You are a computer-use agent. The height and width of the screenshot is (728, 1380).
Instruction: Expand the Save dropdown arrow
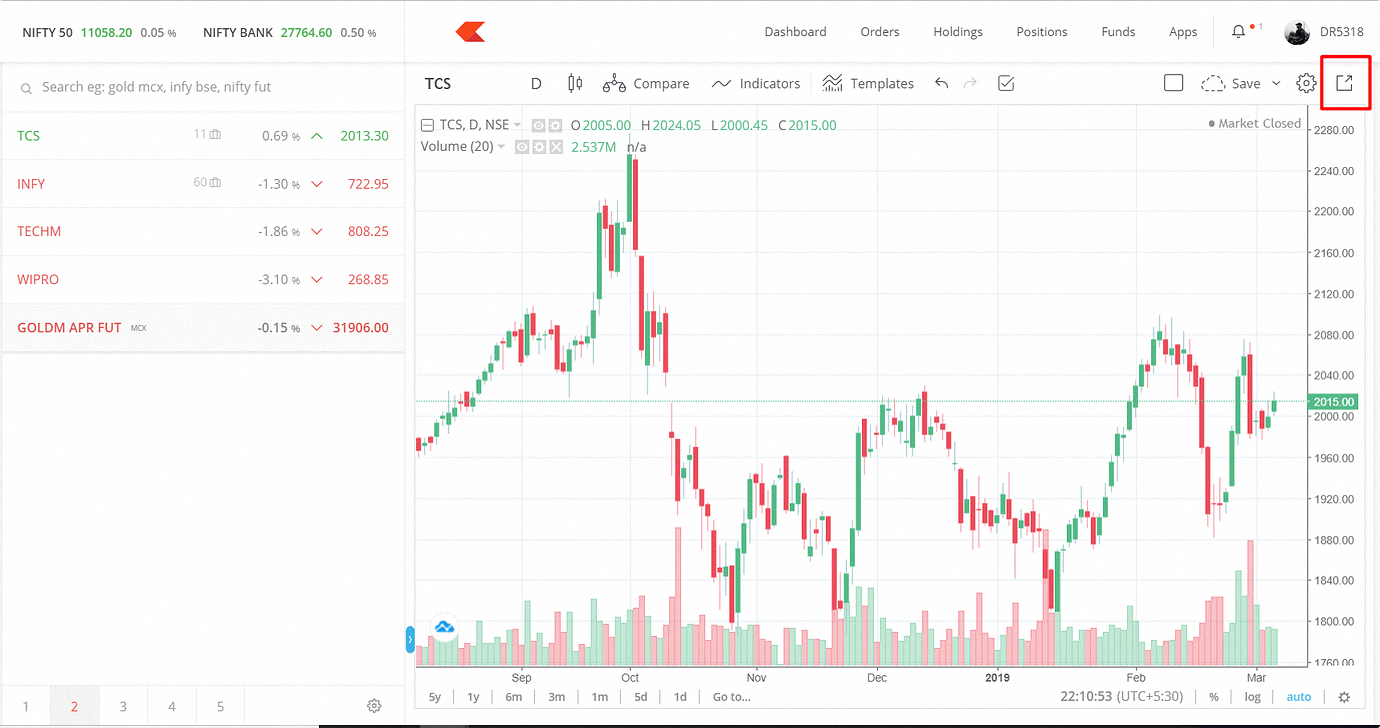coord(1276,84)
